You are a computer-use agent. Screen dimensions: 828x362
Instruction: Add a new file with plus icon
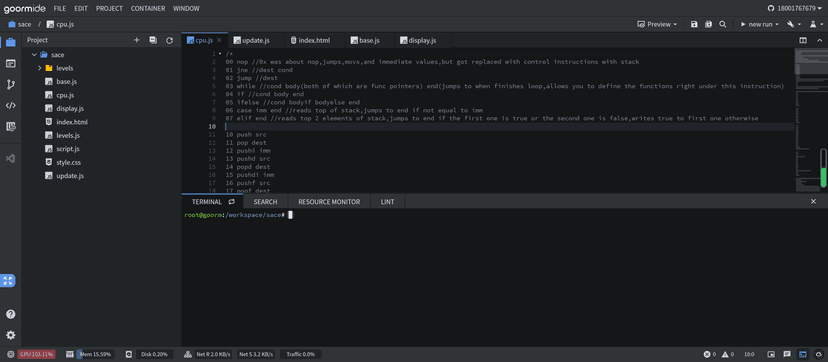tap(136, 40)
